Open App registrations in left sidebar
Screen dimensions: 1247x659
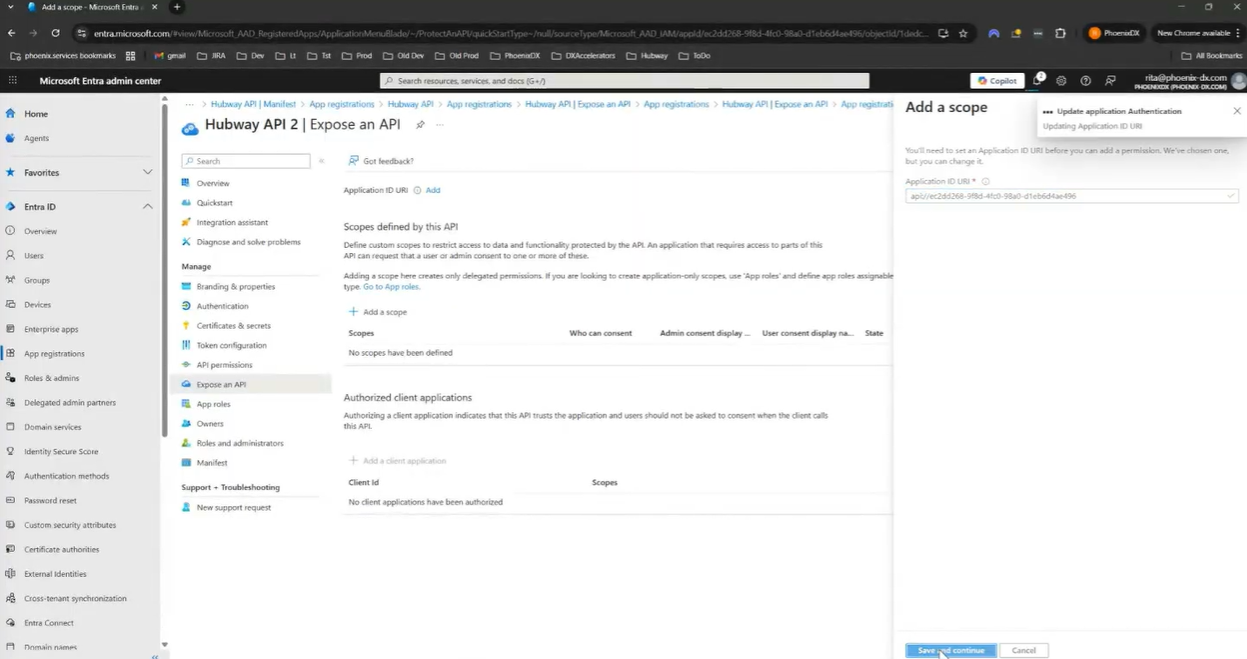pyautogui.click(x=54, y=354)
